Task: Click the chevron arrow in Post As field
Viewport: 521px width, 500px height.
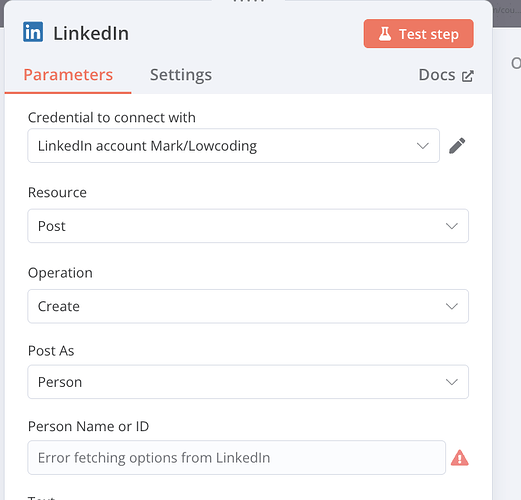Action: 452,382
